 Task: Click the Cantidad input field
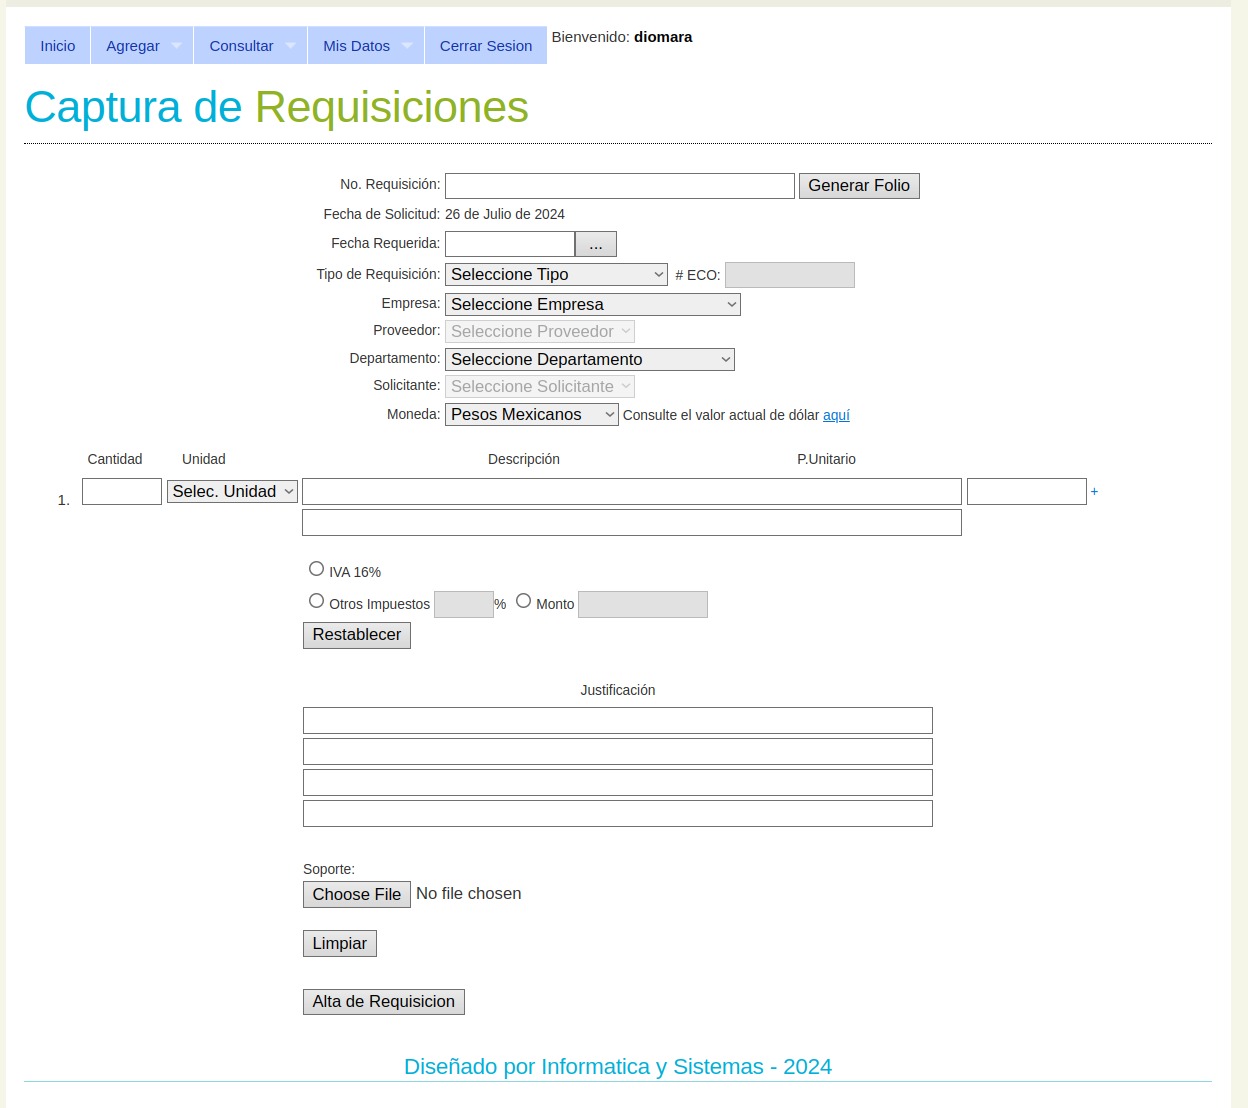click(122, 492)
